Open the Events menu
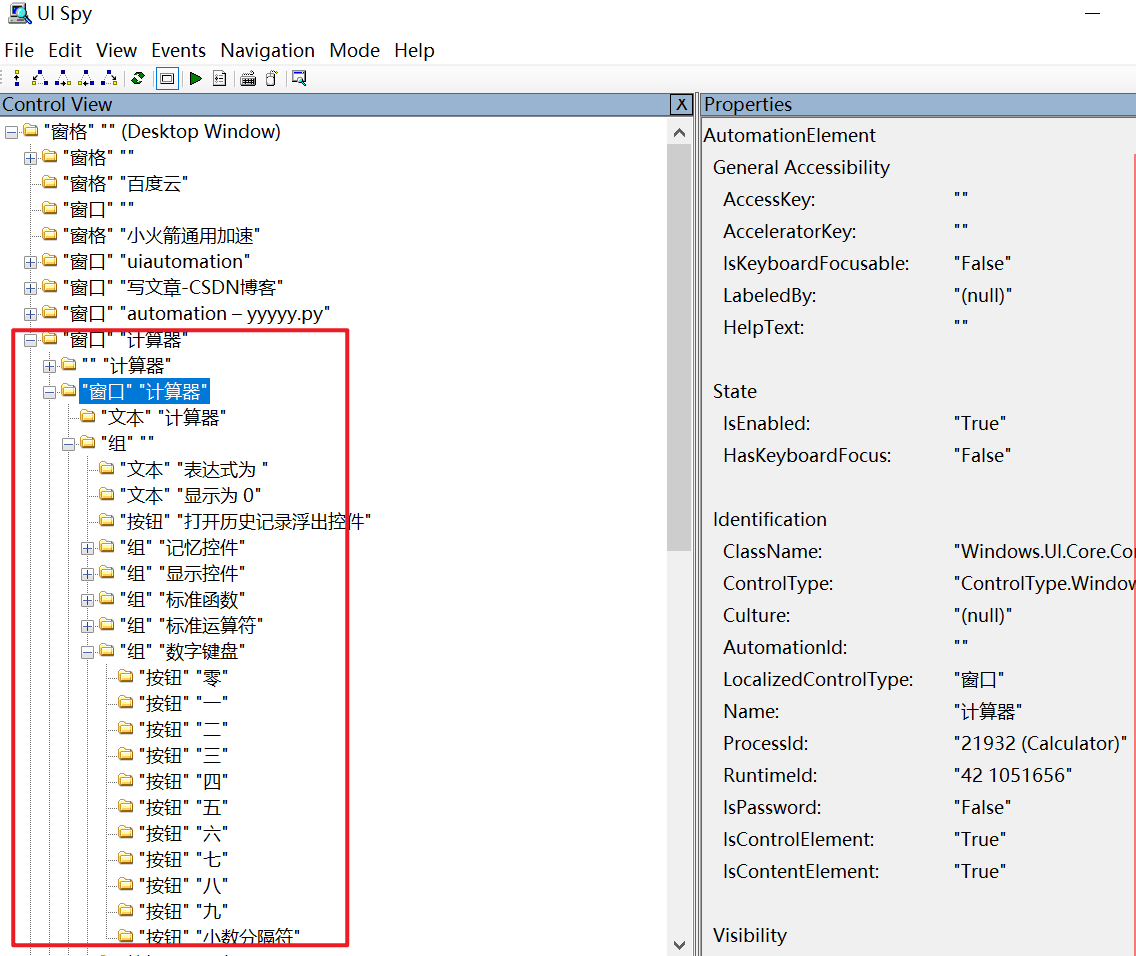Viewport: 1136px width, 956px height. 178,50
